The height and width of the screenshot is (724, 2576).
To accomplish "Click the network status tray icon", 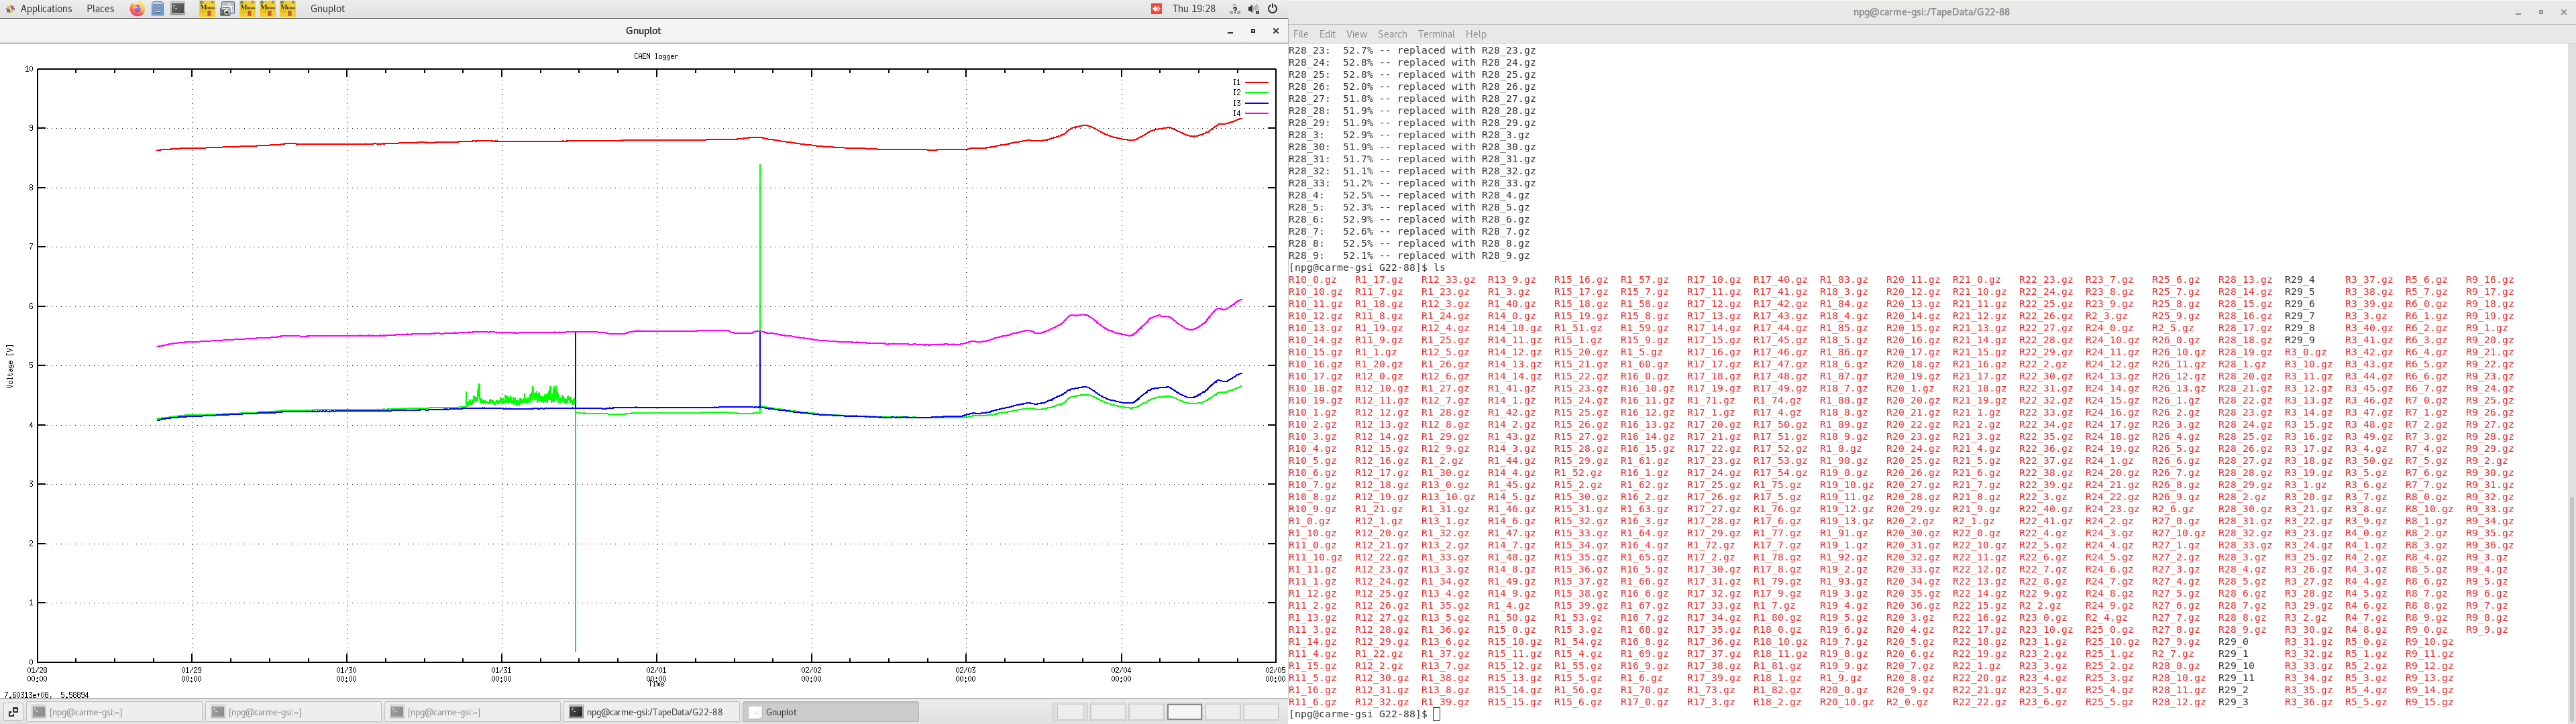I will [1235, 9].
